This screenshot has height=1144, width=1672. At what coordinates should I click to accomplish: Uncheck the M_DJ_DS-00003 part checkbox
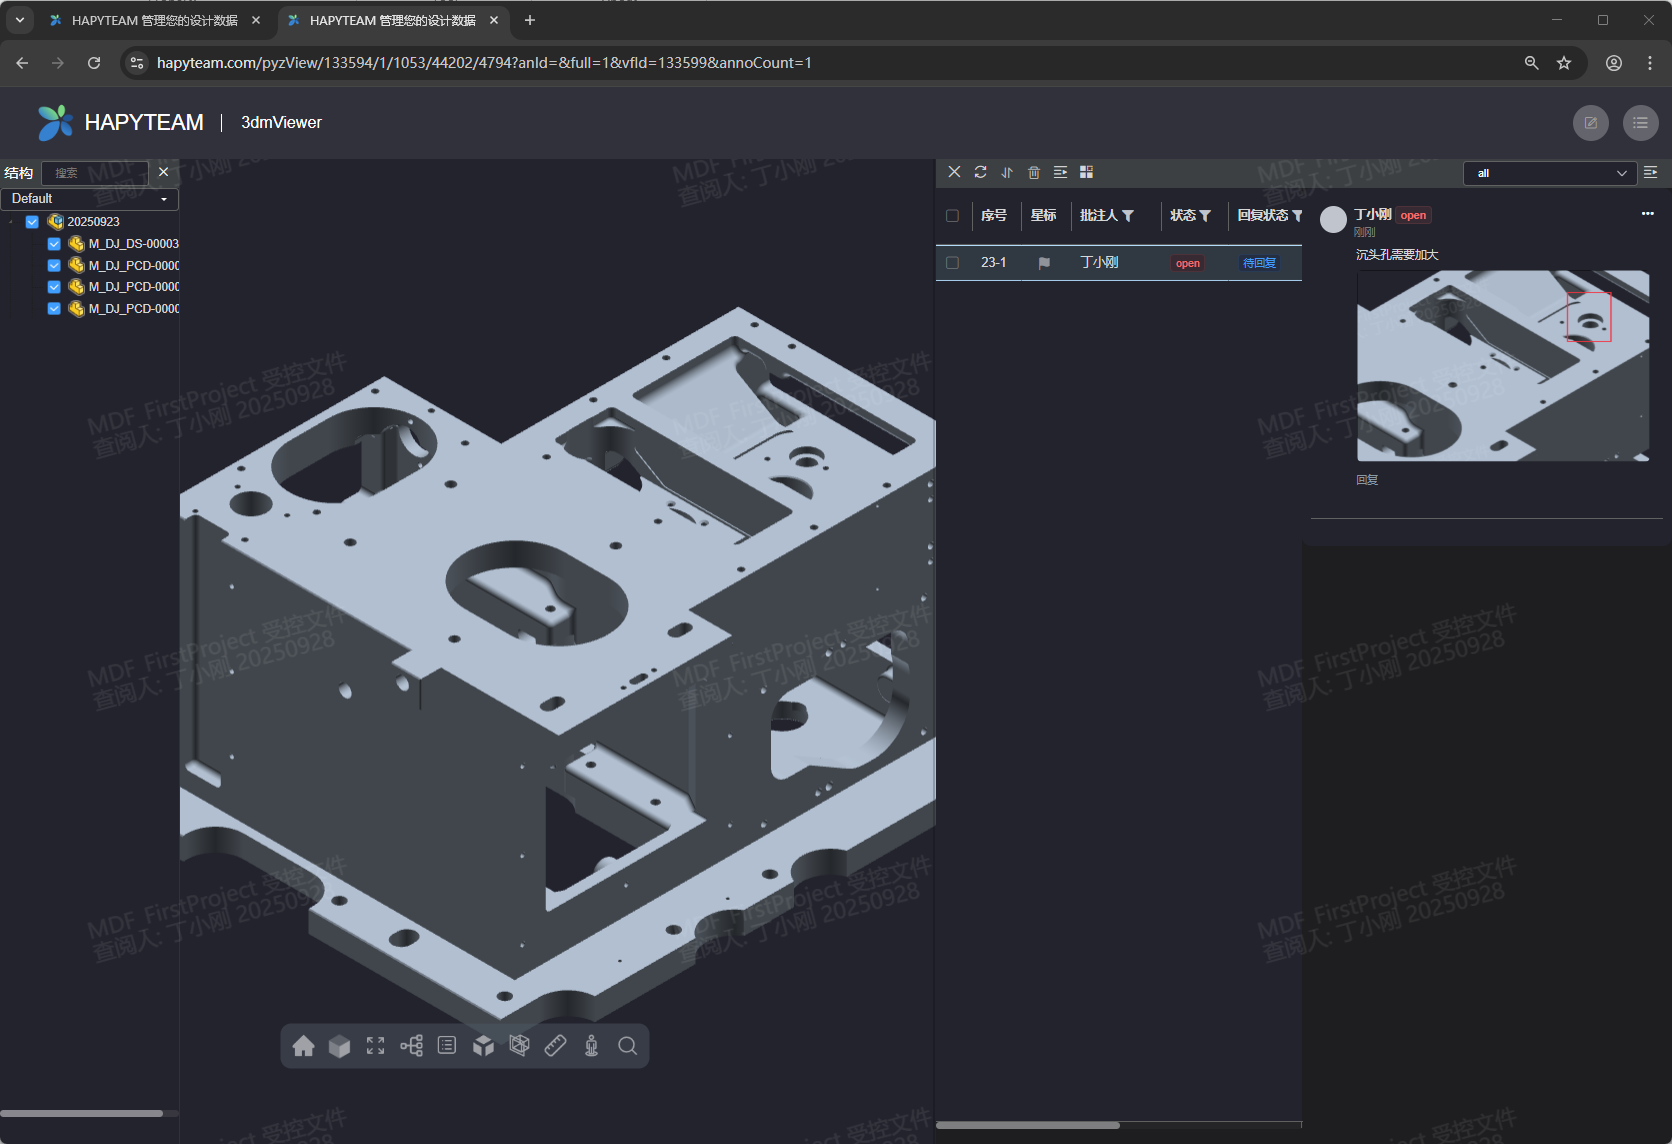(x=54, y=244)
